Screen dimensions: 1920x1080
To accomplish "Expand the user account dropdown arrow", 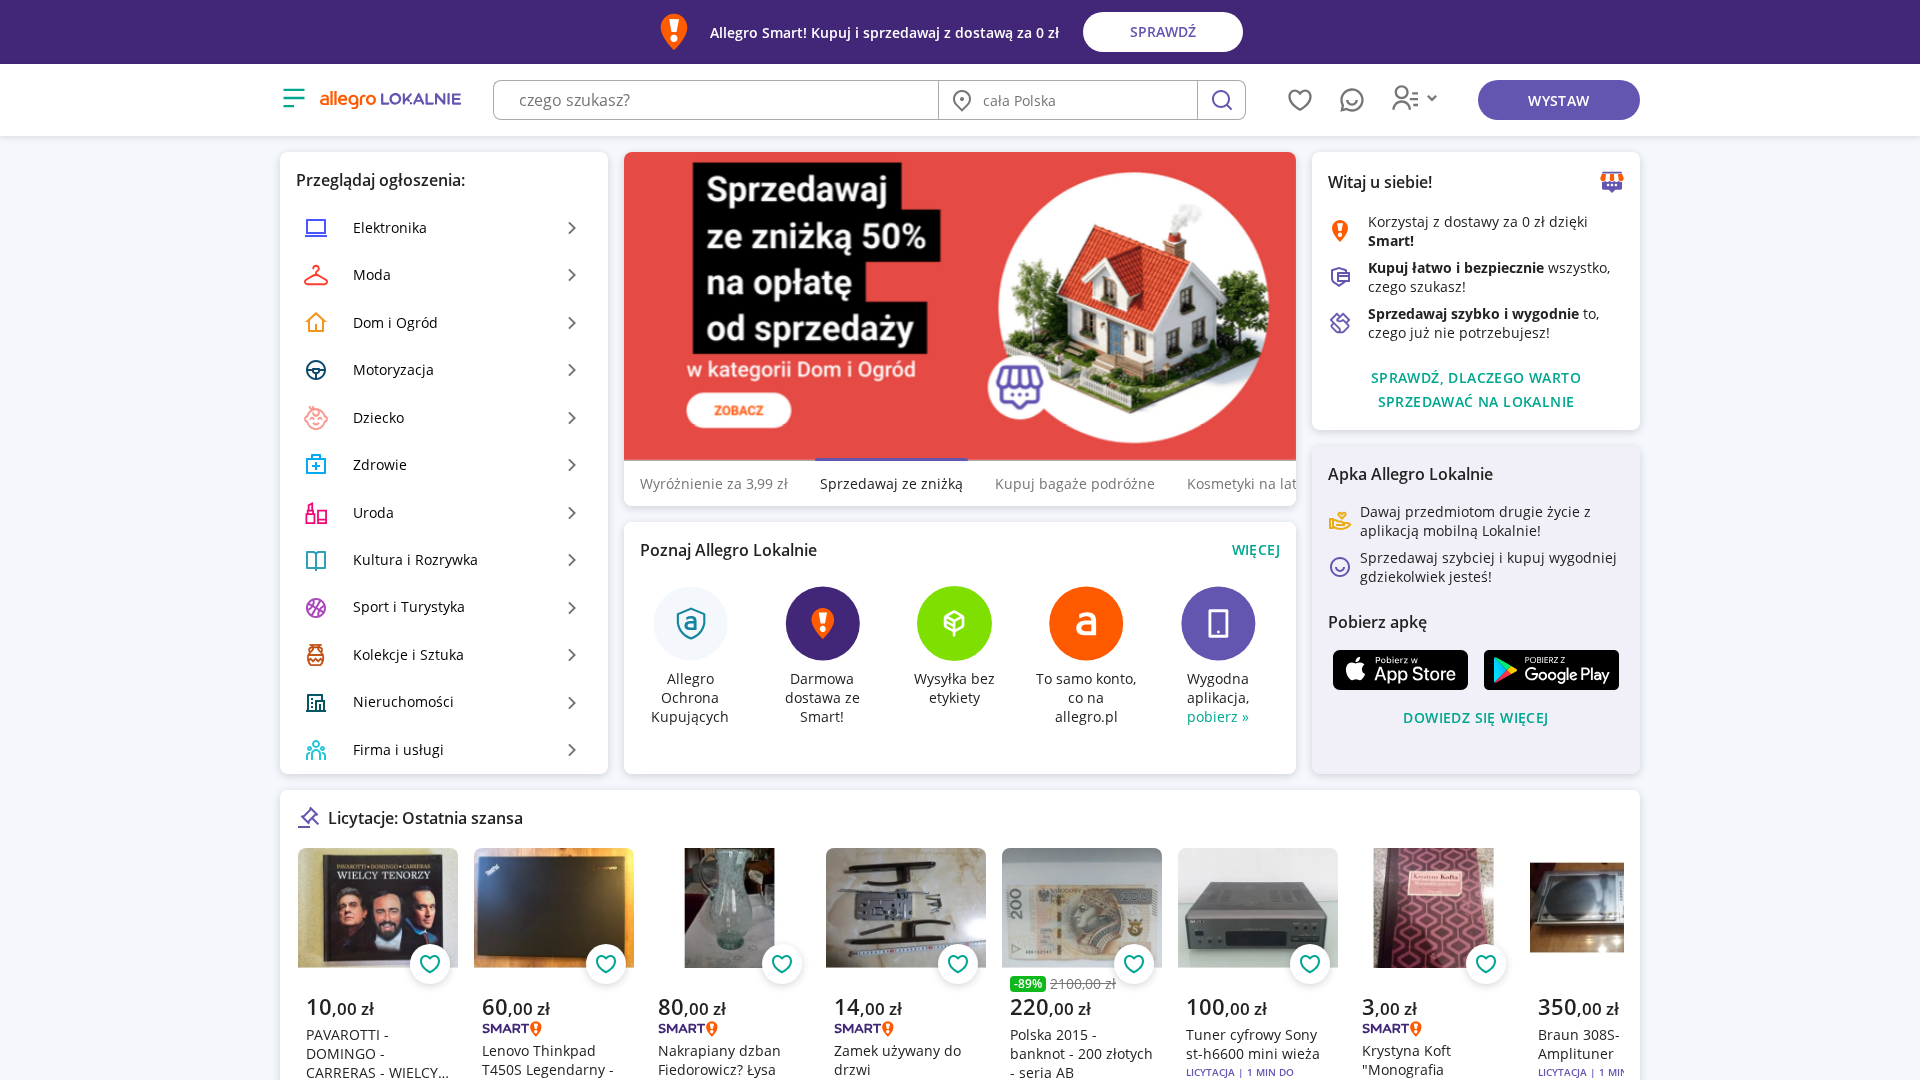I will pos(1432,98).
